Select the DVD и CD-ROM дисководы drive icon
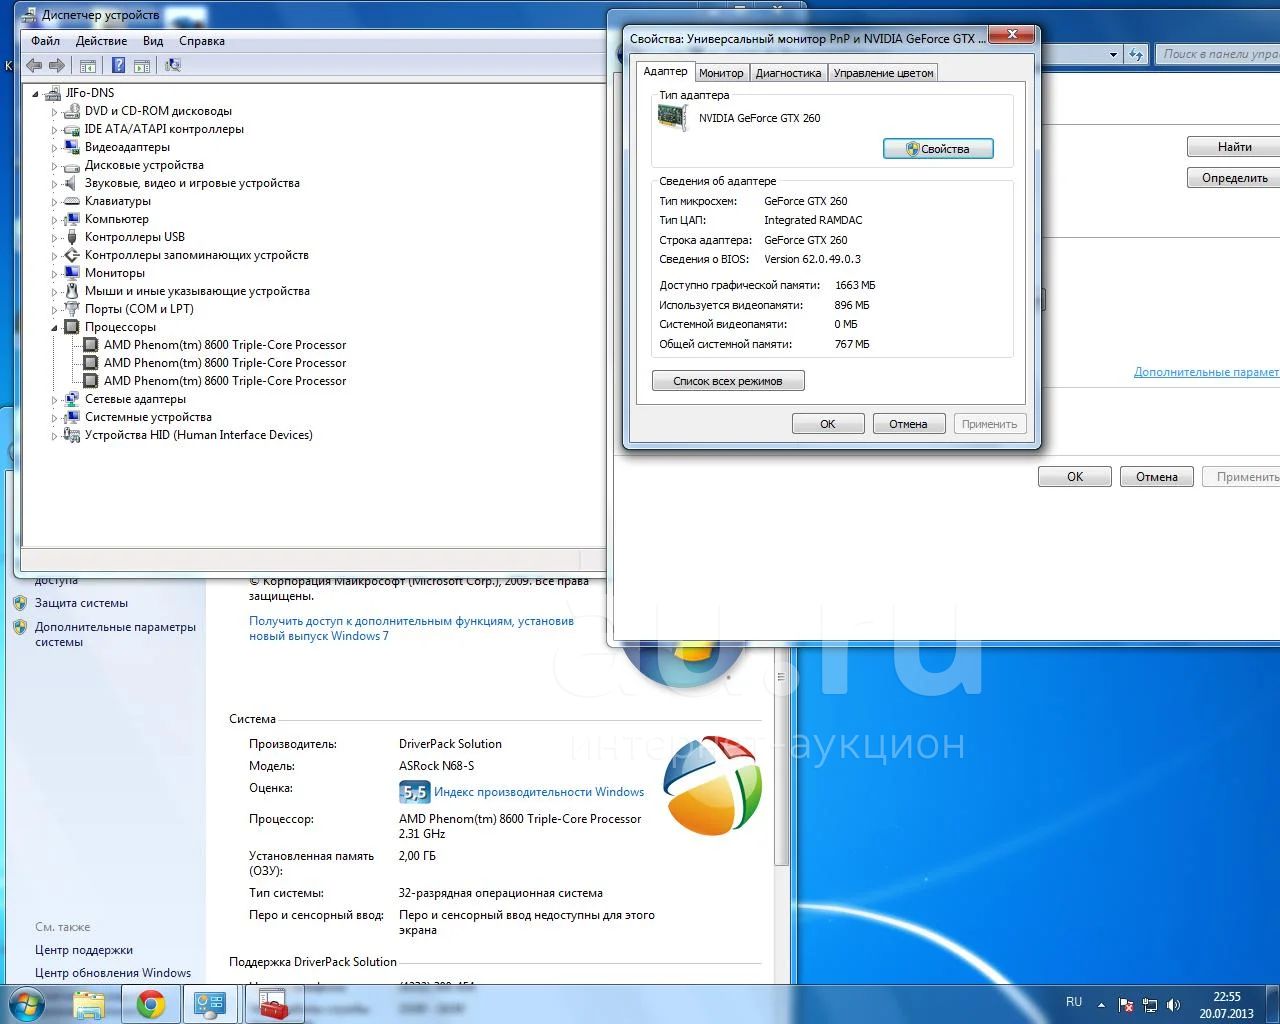The width and height of the screenshot is (1280, 1024). [72, 111]
